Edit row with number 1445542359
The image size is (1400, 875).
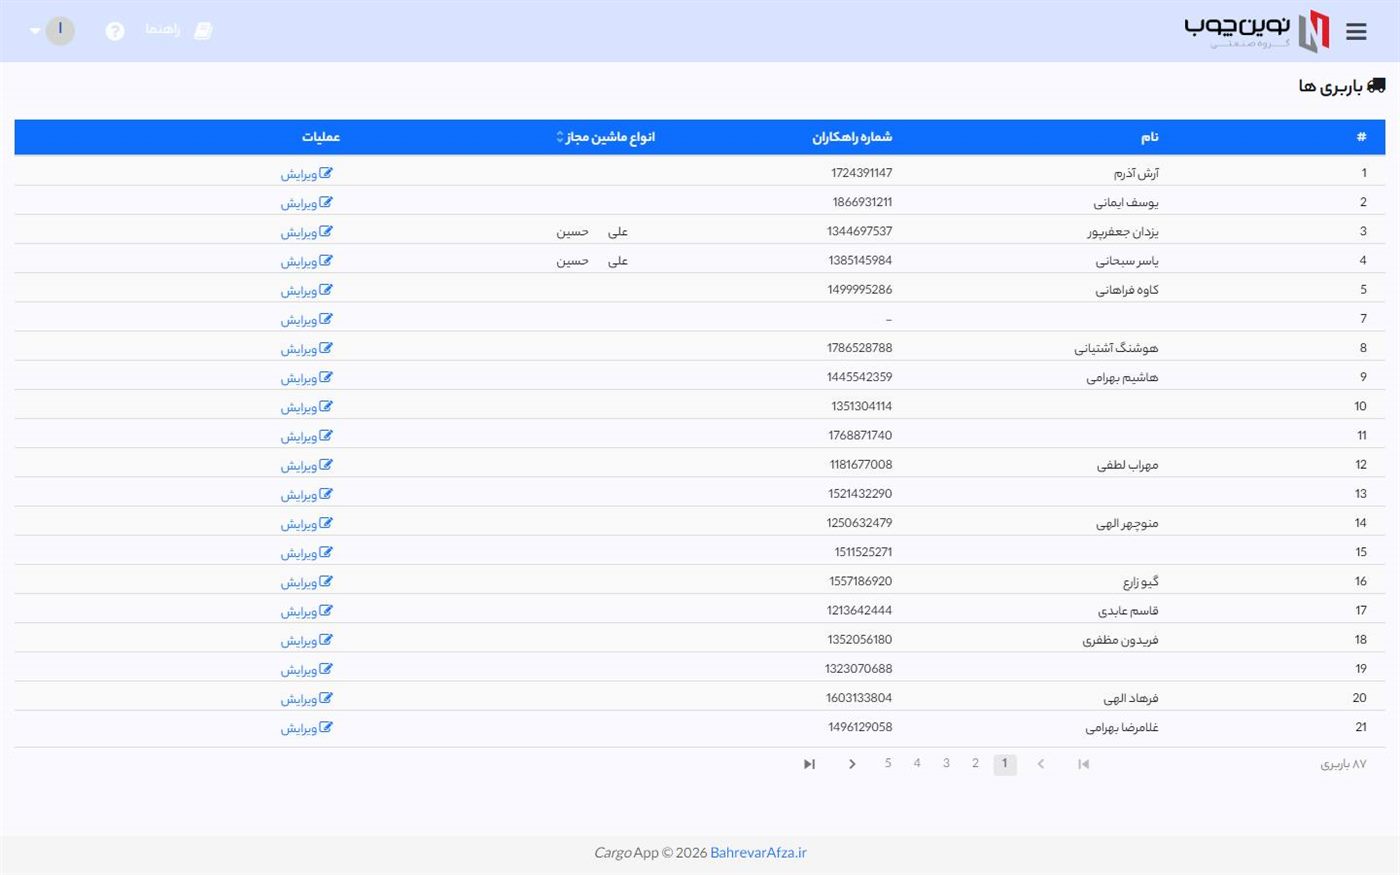tap(306, 377)
